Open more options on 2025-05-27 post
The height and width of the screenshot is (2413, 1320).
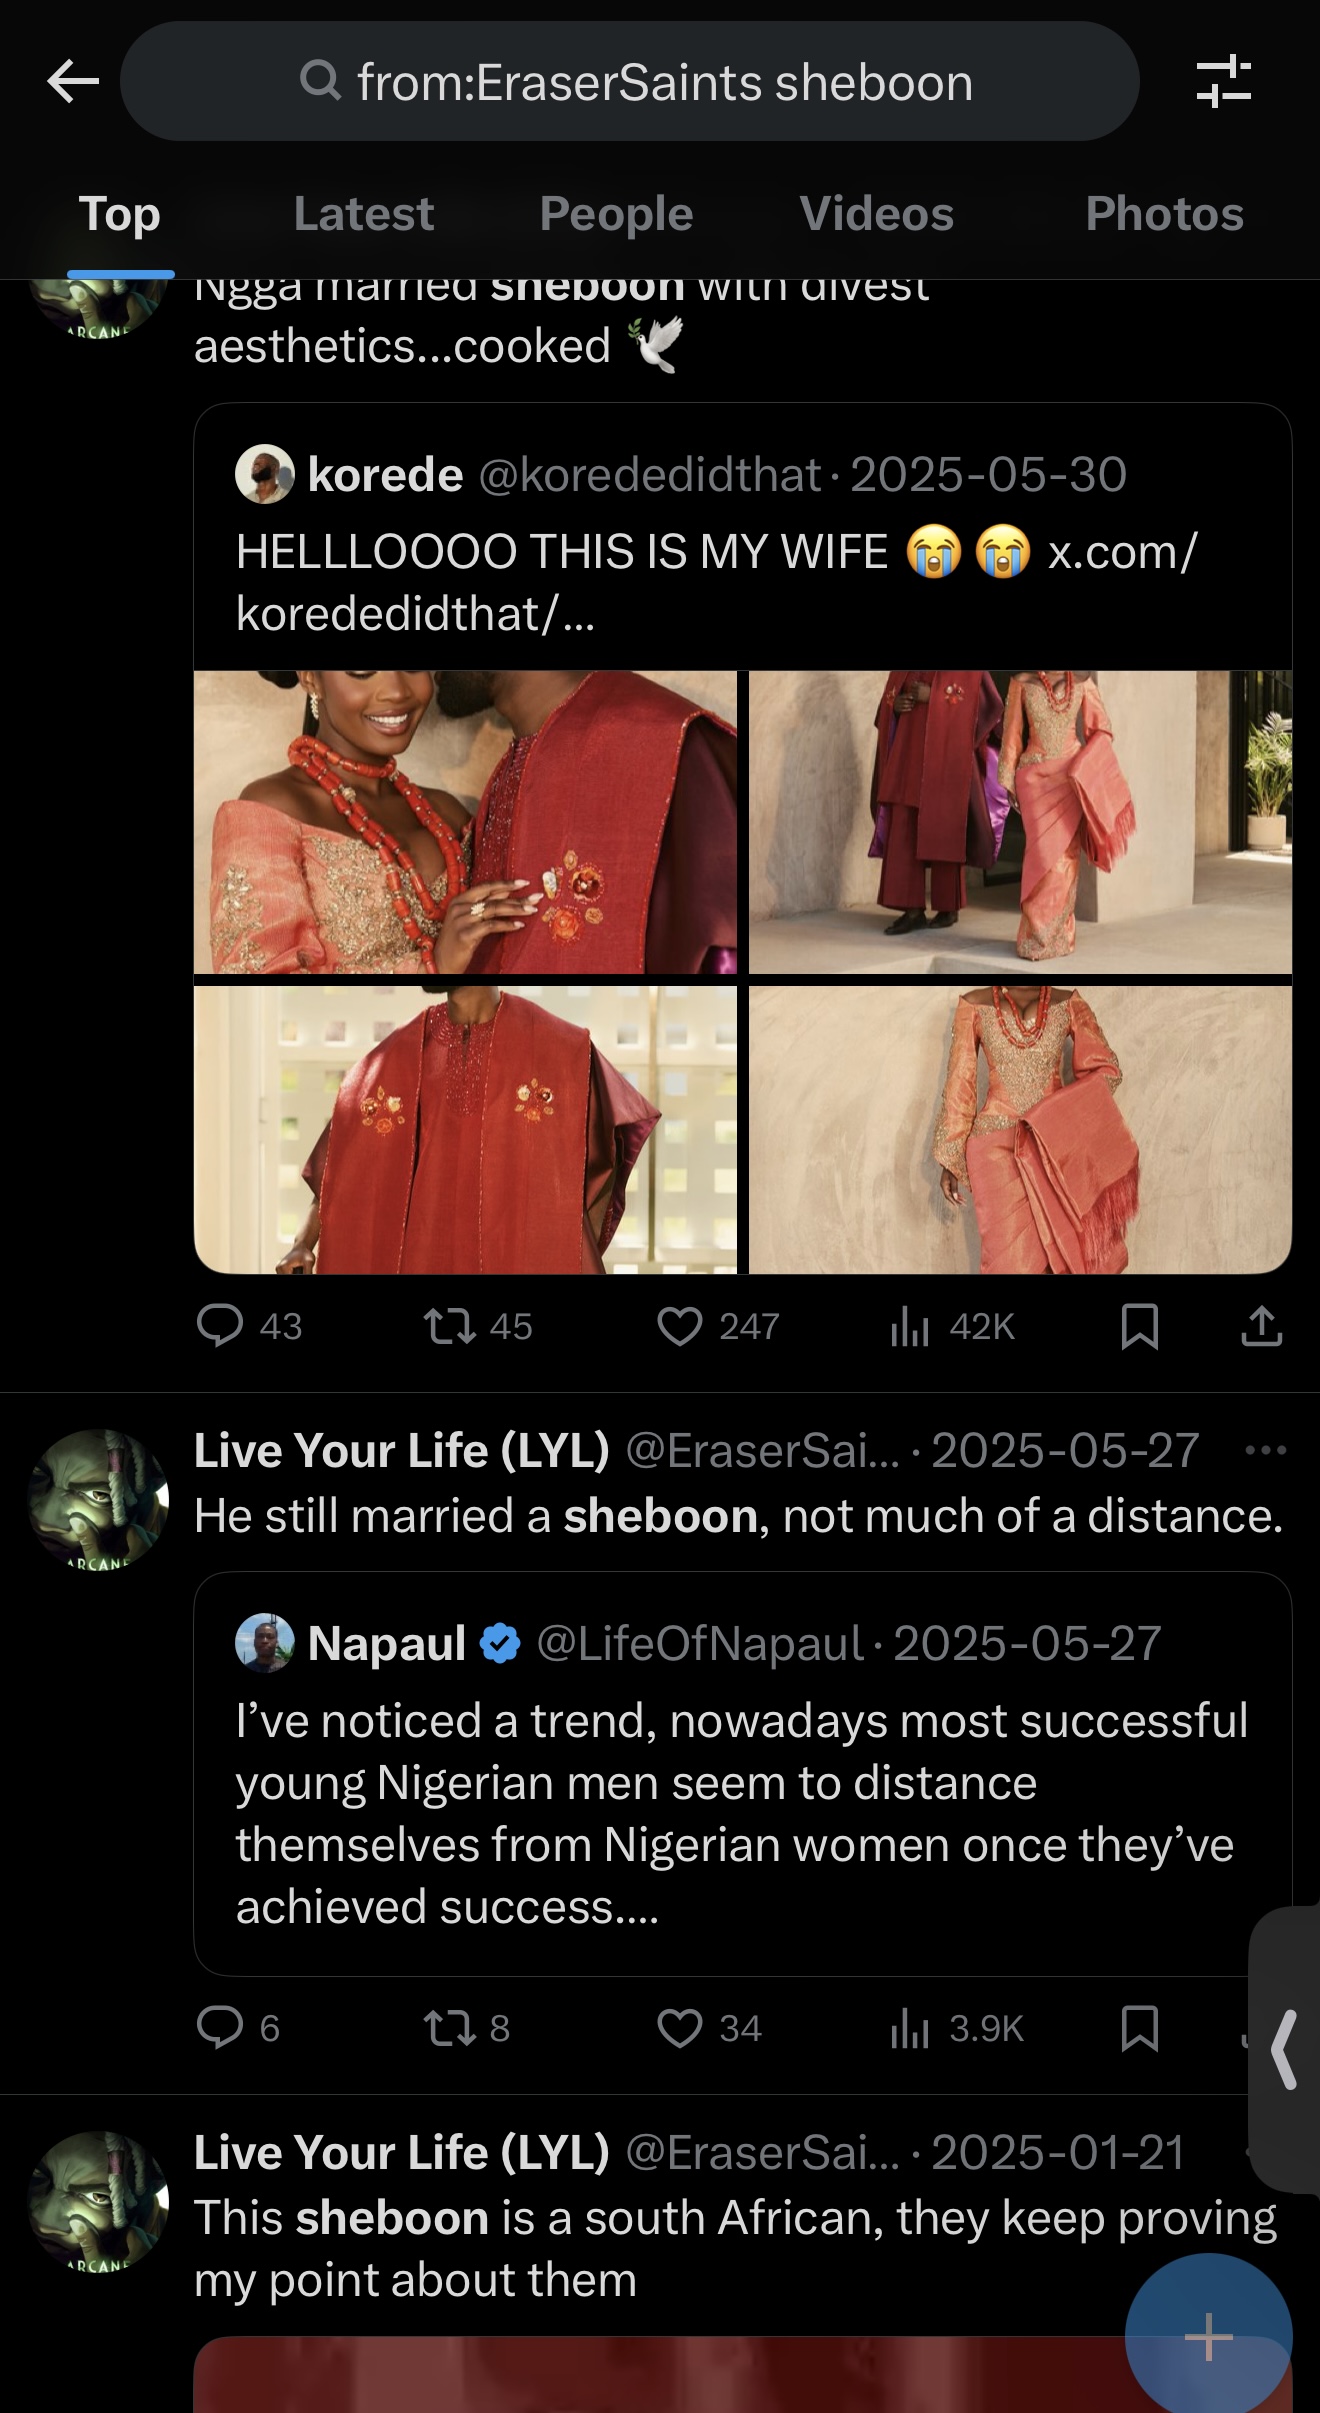pyautogui.click(x=1266, y=1450)
